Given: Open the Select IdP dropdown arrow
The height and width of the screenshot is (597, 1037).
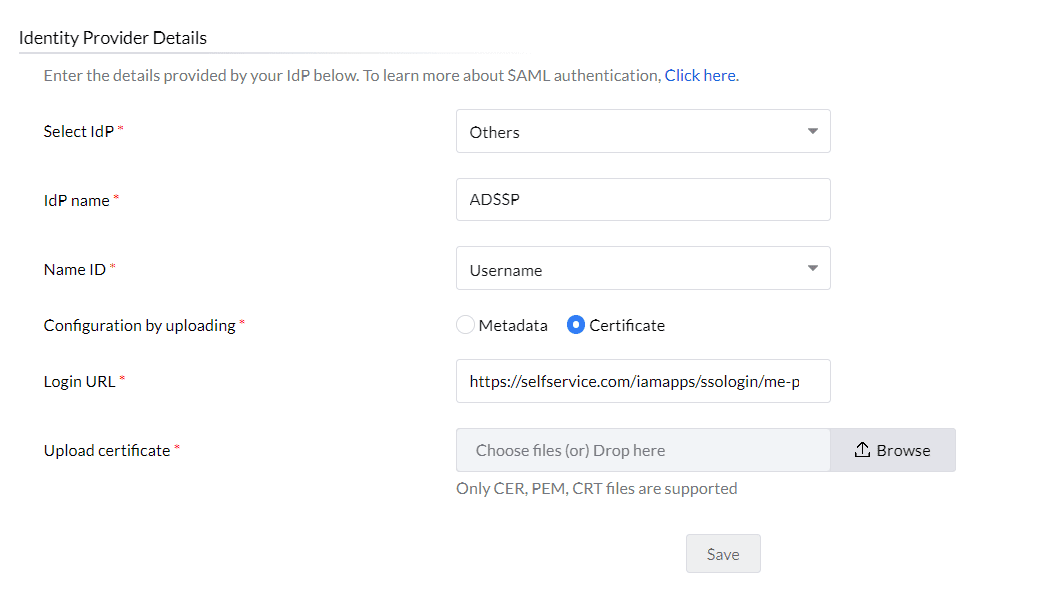Looking at the screenshot, I should click(x=812, y=131).
